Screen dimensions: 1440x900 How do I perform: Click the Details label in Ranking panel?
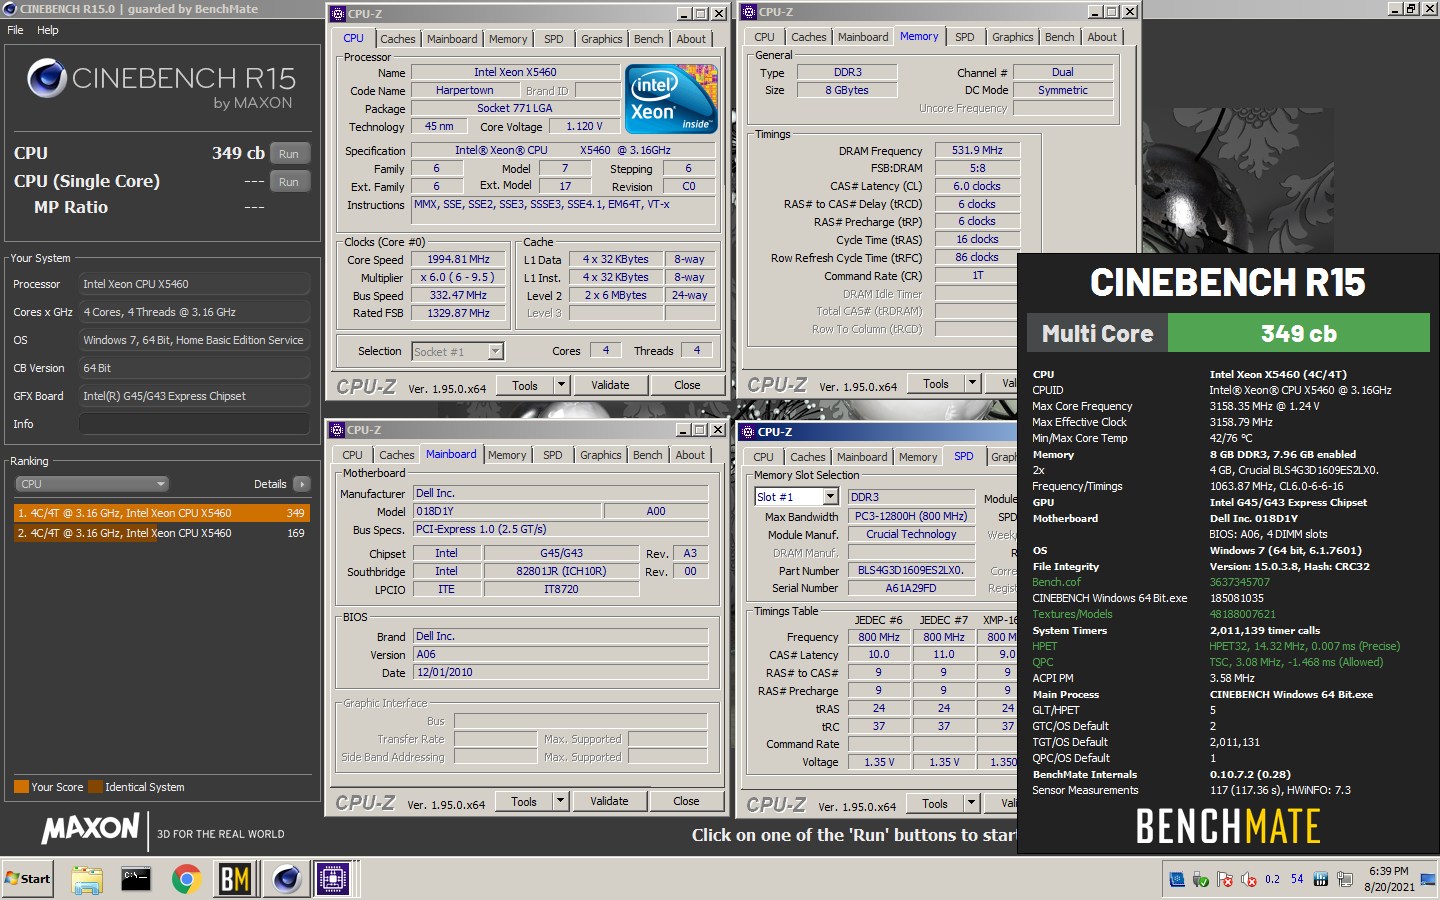[x=270, y=484]
